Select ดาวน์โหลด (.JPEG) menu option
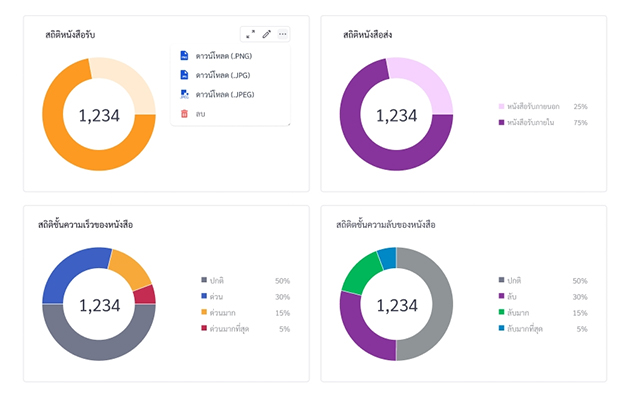The width and height of the screenshot is (630, 400). coord(223,94)
